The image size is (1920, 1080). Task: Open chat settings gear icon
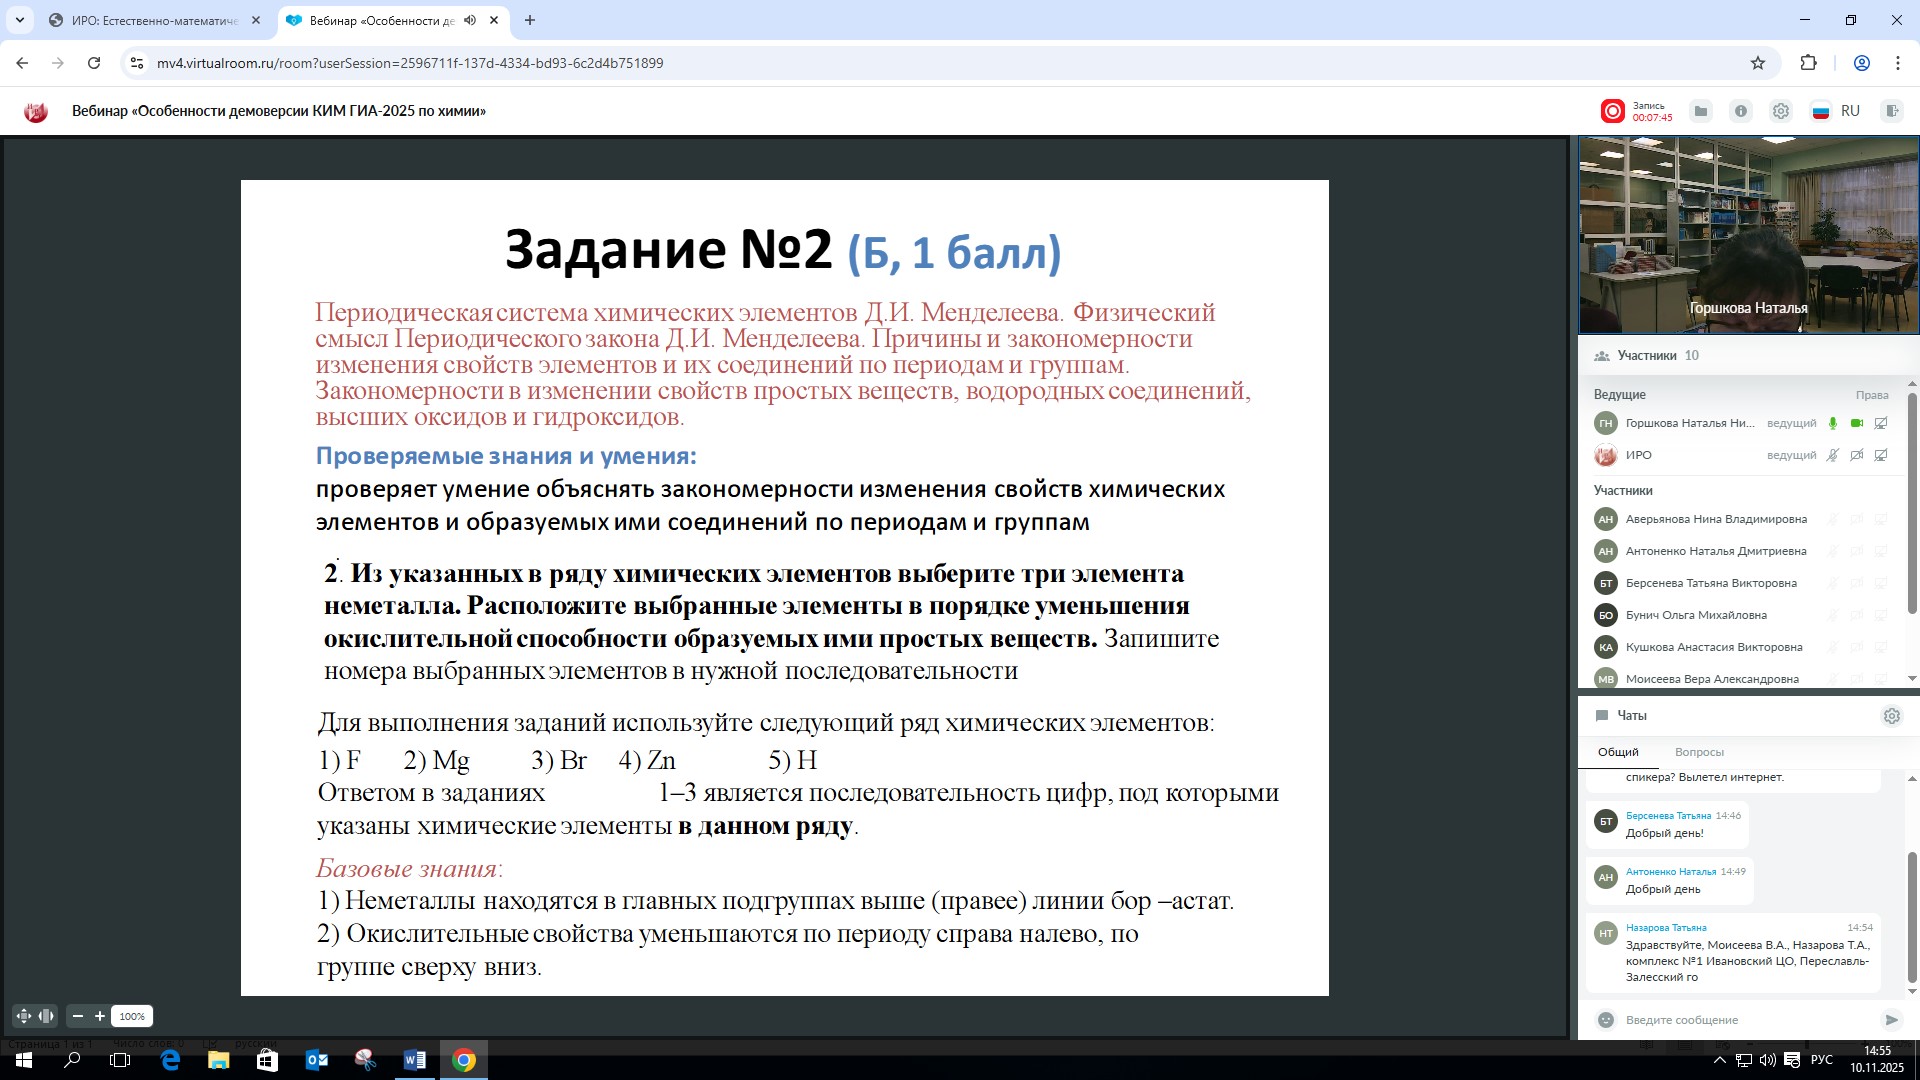(x=1891, y=716)
